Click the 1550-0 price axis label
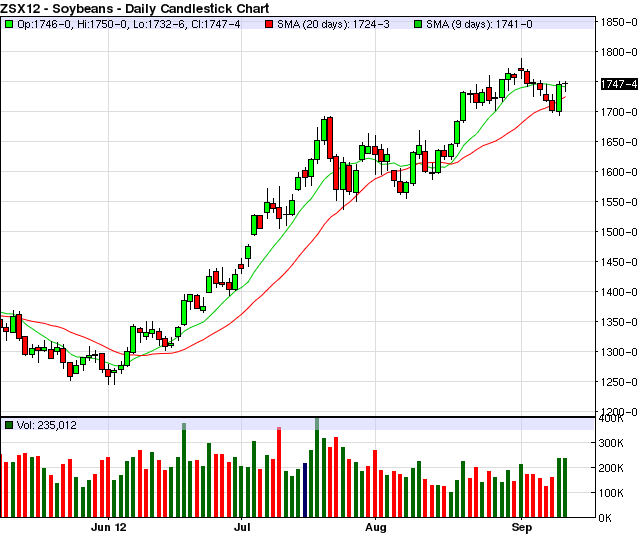Image resolution: width=640 pixels, height=536 pixels. tap(619, 202)
